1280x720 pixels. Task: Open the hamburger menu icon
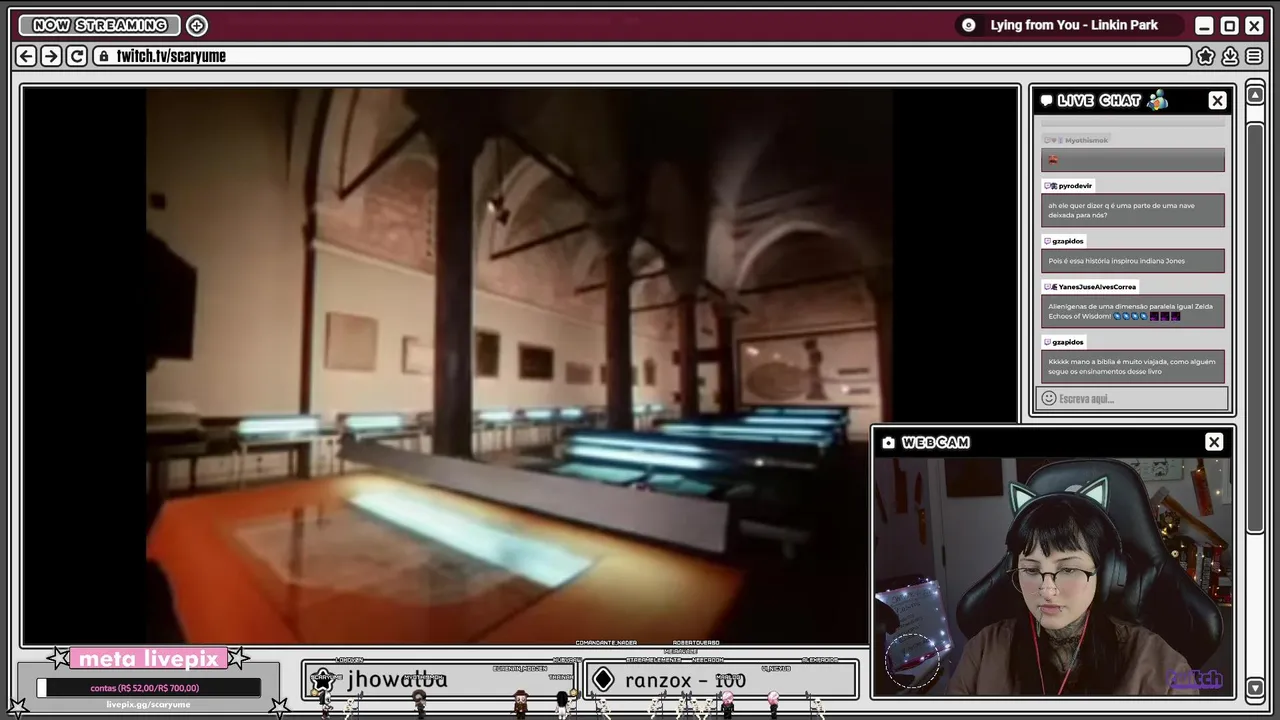pyautogui.click(x=1254, y=56)
